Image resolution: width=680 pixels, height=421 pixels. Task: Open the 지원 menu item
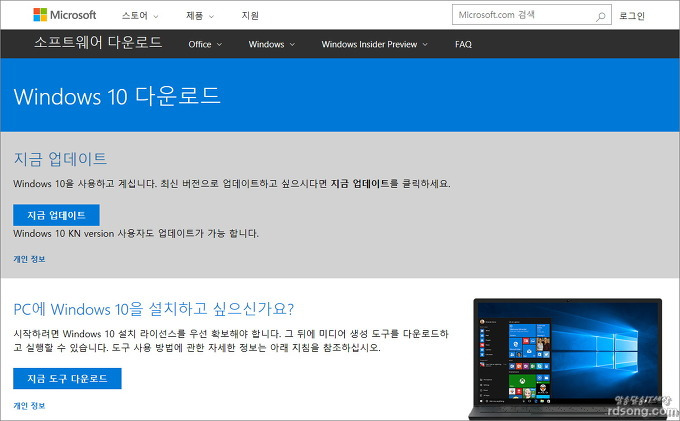point(250,16)
